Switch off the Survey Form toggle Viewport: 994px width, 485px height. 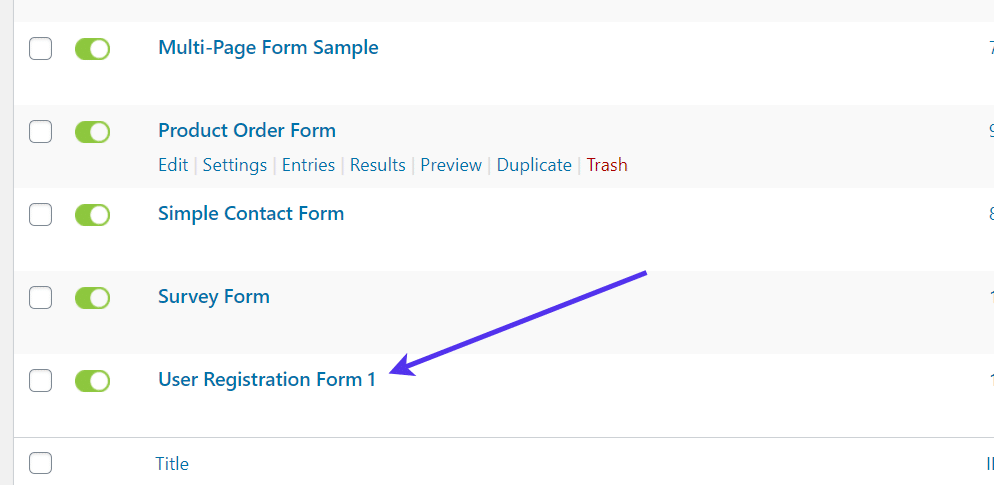[x=92, y=298]
